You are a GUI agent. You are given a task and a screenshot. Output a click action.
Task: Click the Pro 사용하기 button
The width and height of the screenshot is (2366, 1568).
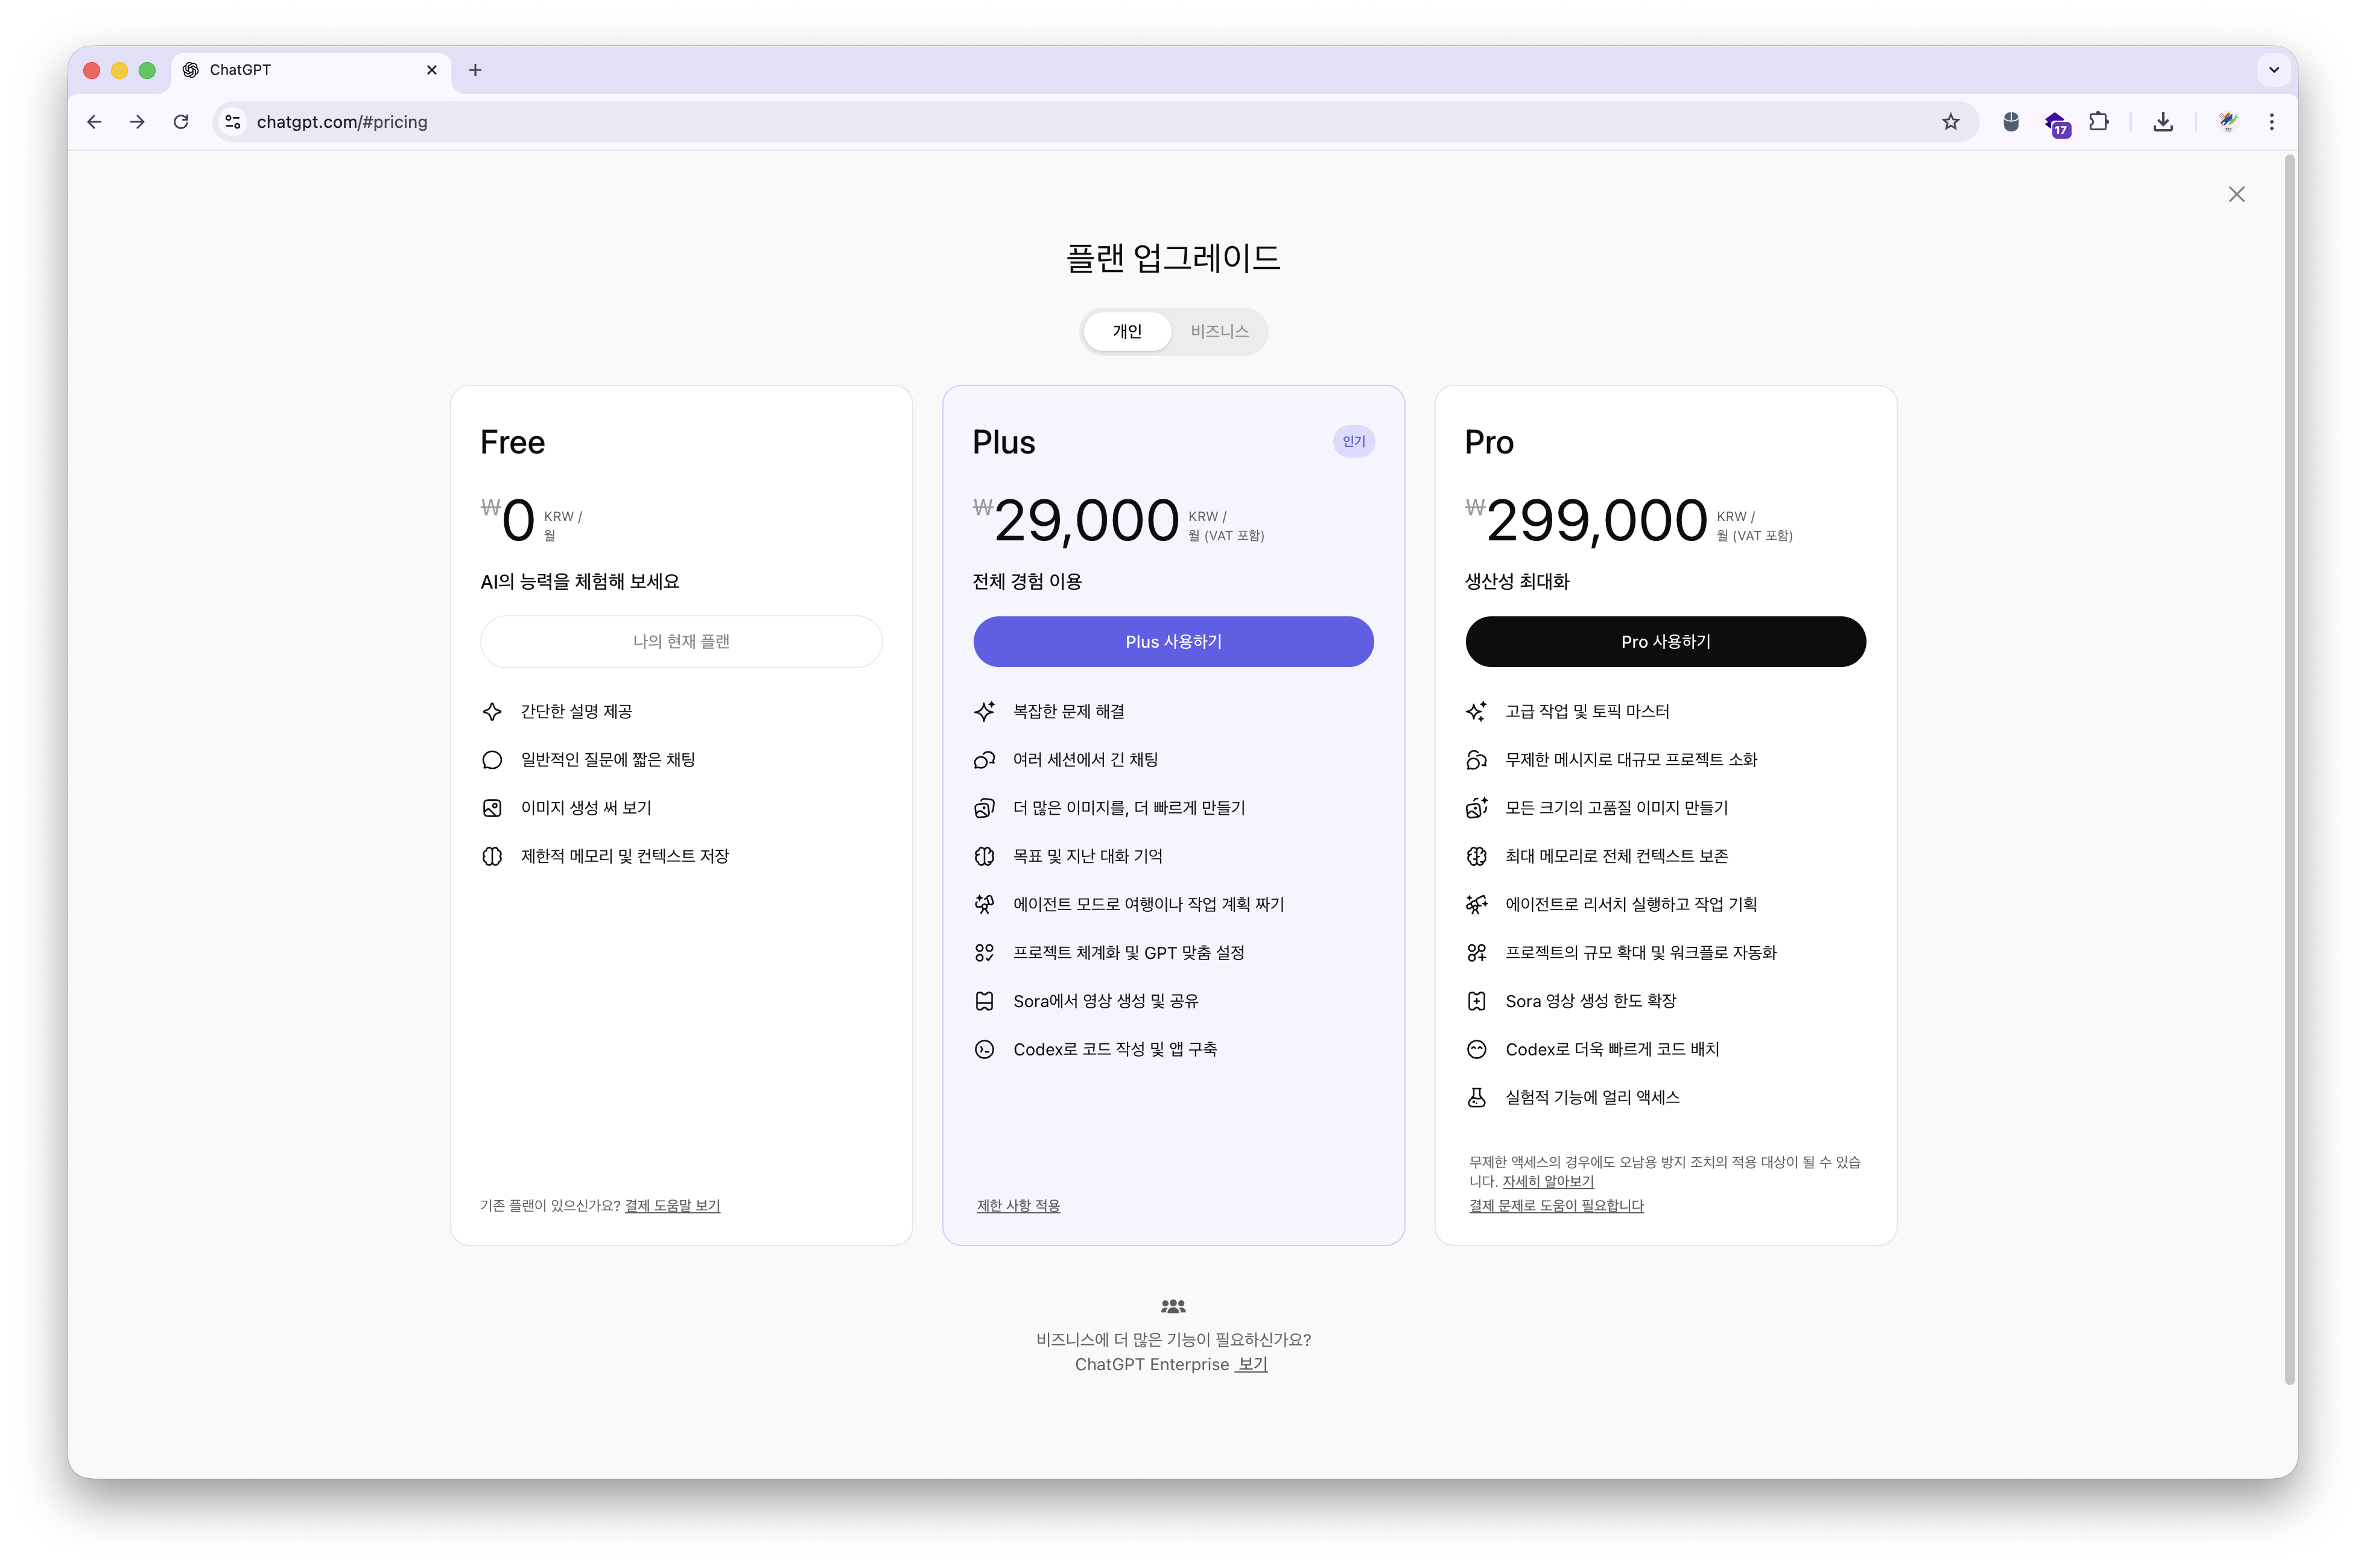pos(1665,642)
